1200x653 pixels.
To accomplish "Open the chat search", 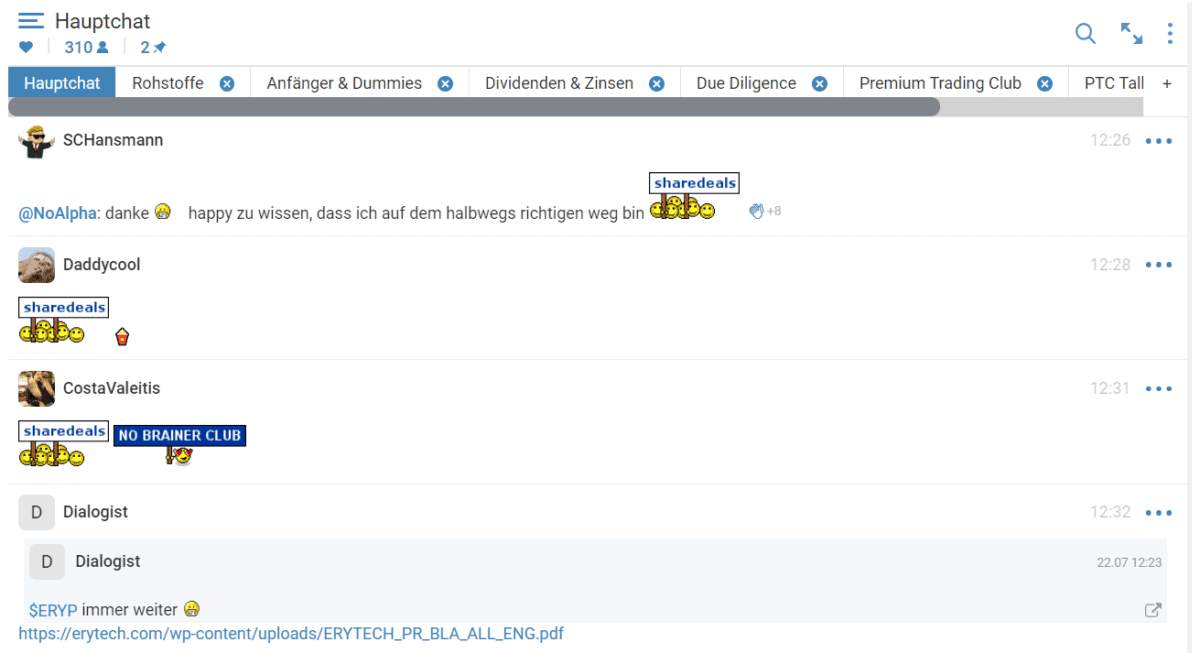I will (1085, 33).
